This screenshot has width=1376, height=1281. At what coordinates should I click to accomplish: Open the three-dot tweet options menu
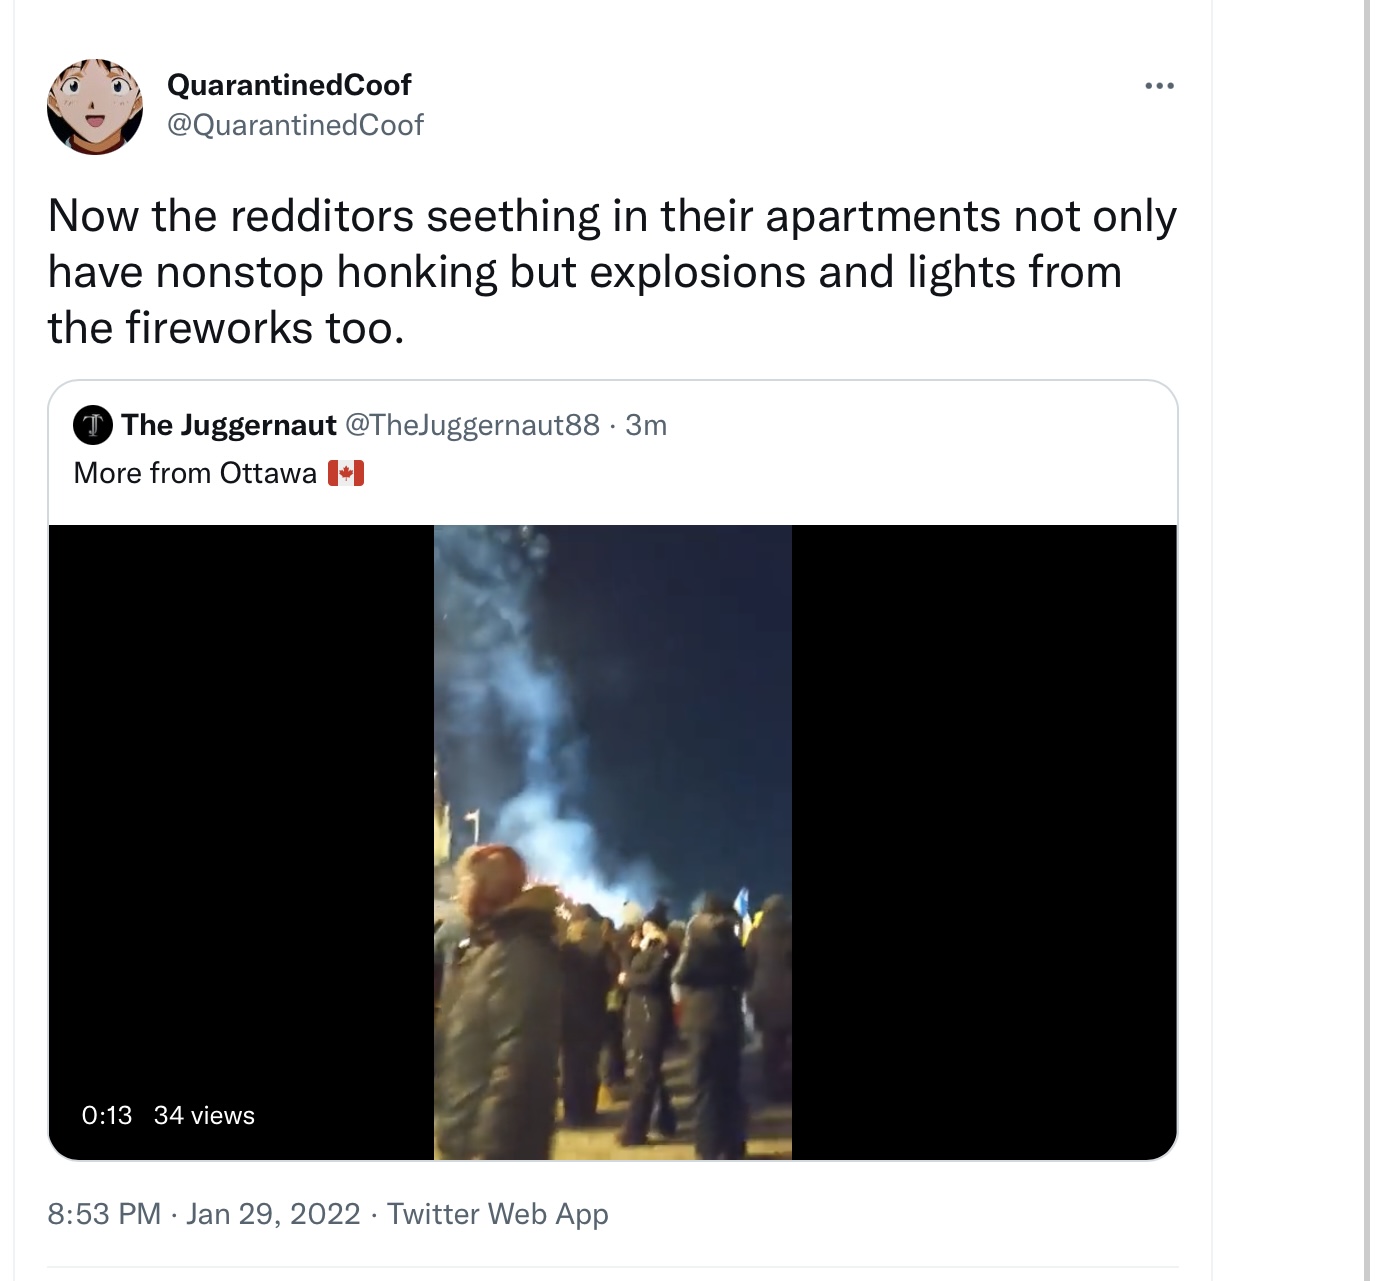(x=1159, y=86)
